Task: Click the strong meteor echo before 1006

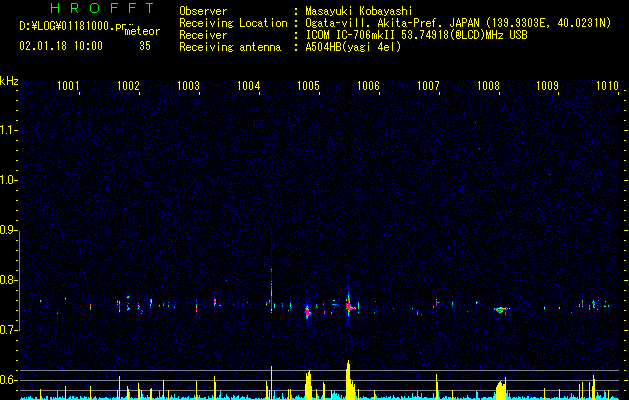Action: click(349, 306)
